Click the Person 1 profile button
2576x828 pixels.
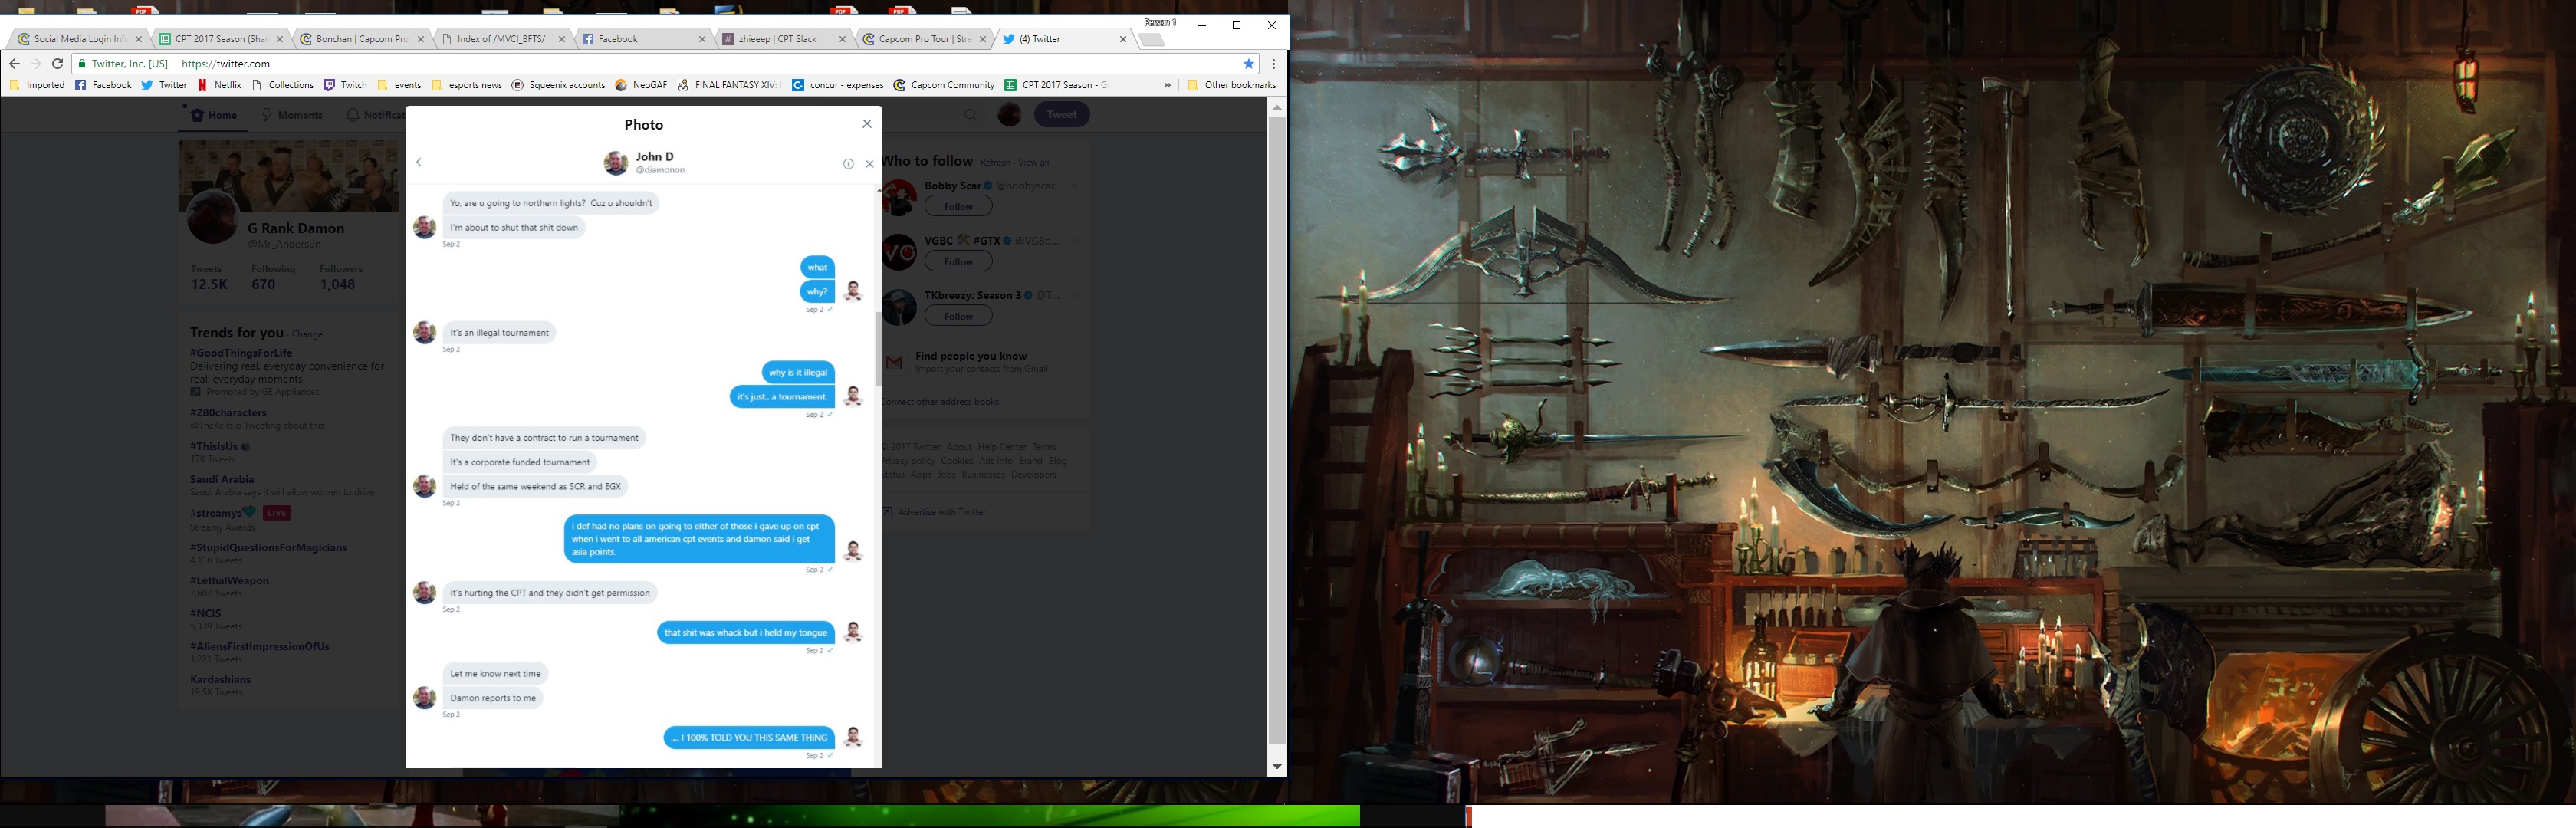coord(1160,22)
